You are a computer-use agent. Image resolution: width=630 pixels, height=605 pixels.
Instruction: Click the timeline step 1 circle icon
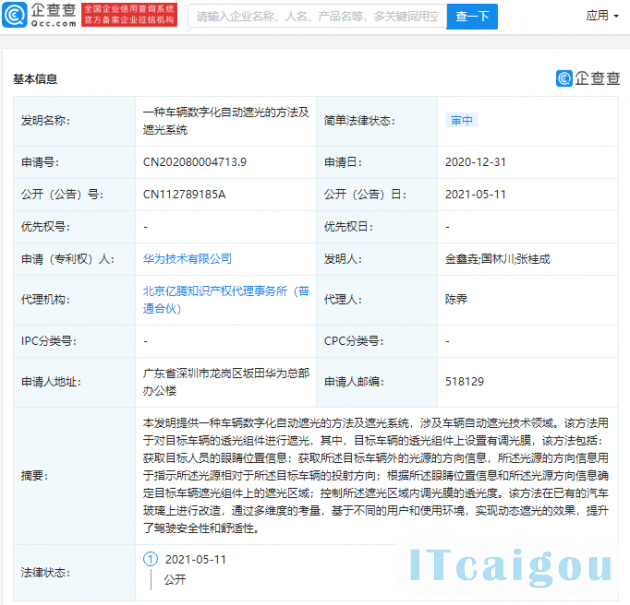(x=150, y=559)
